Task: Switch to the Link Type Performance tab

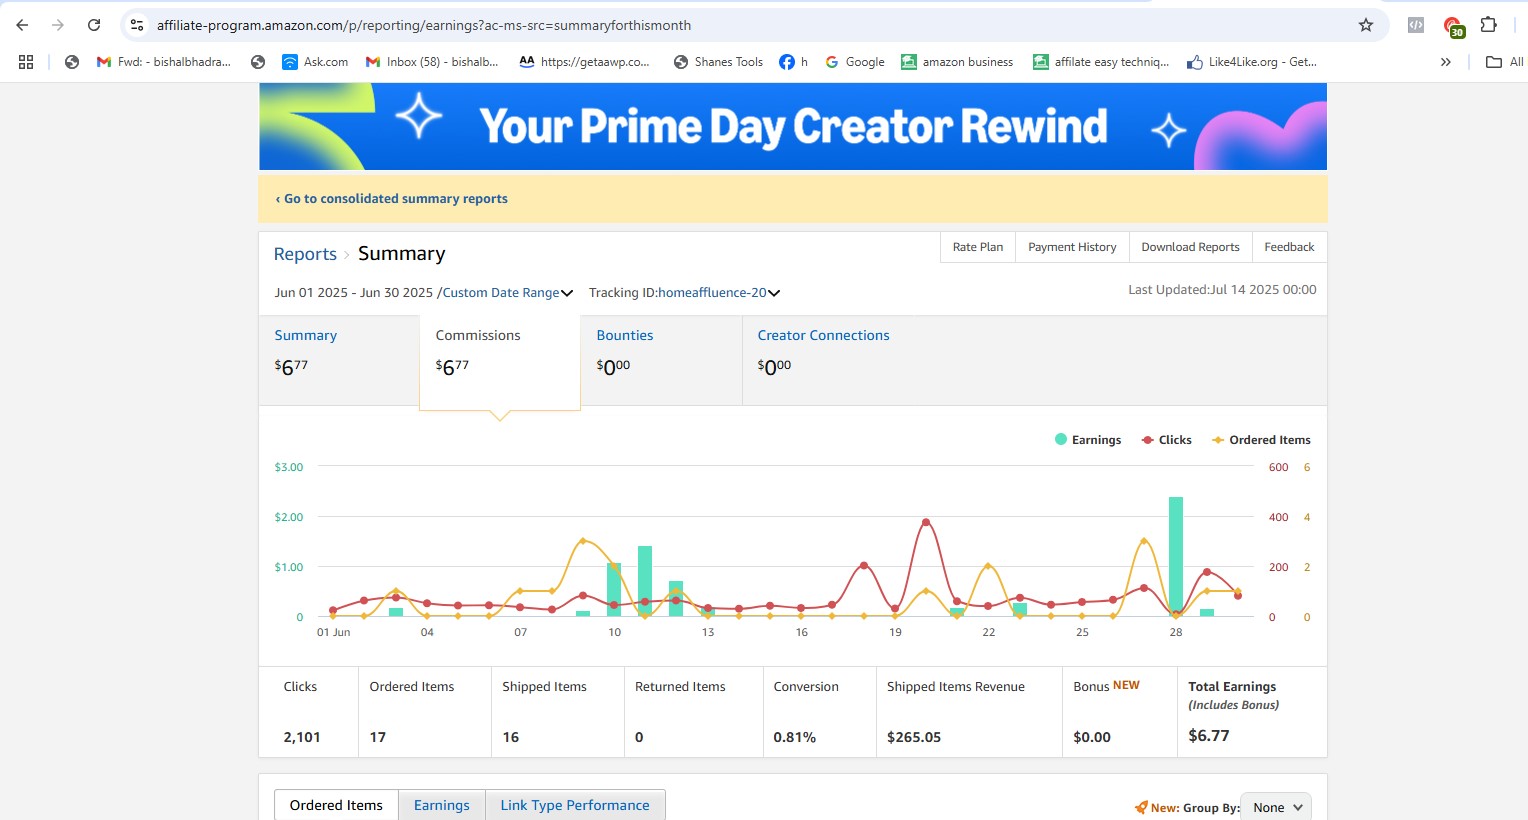Action: coord(575,805)
